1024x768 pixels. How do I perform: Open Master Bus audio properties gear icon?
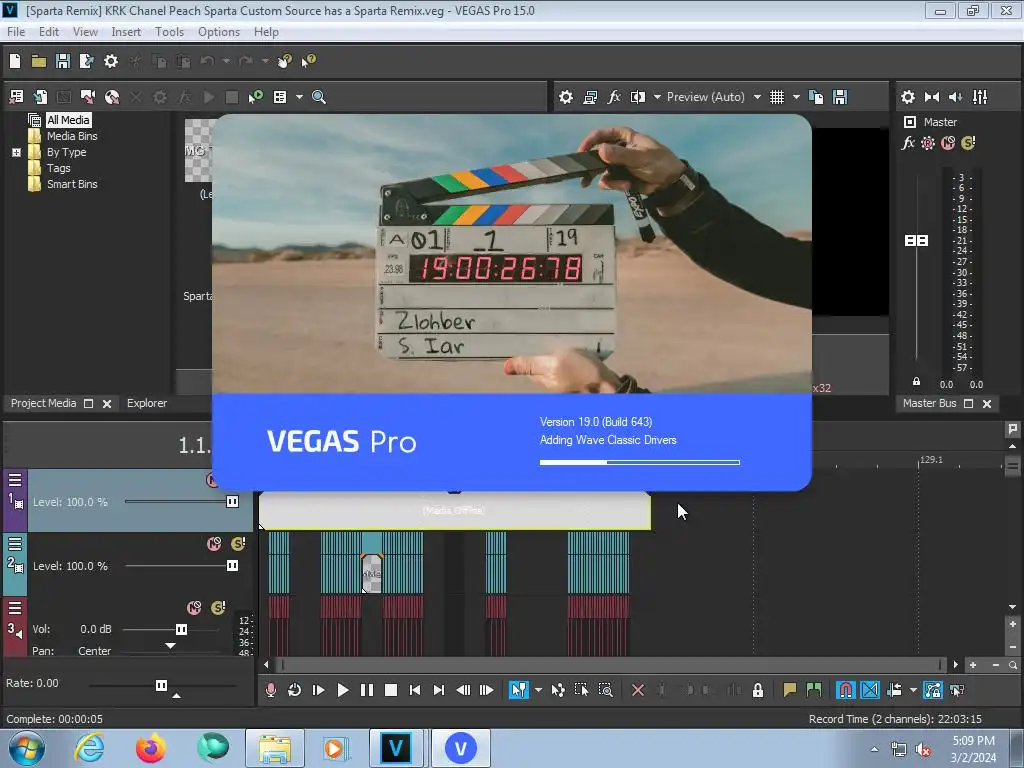[908, 97]
